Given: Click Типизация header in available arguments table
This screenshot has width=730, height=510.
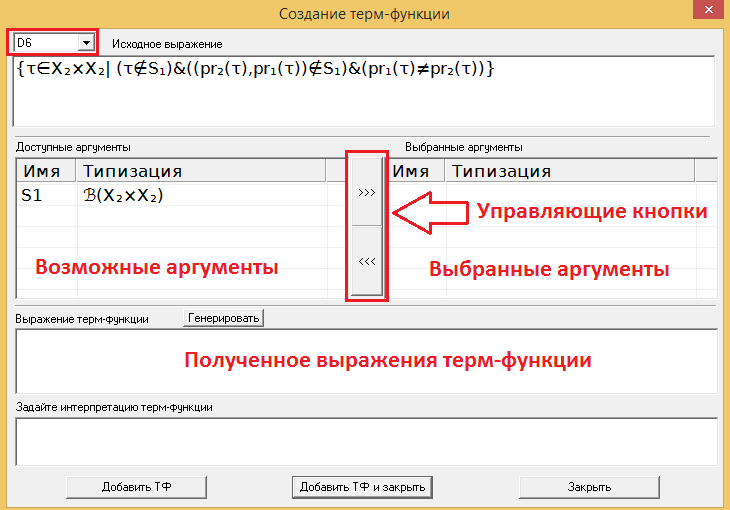Looking at the screenshot, I should [200, 171].
